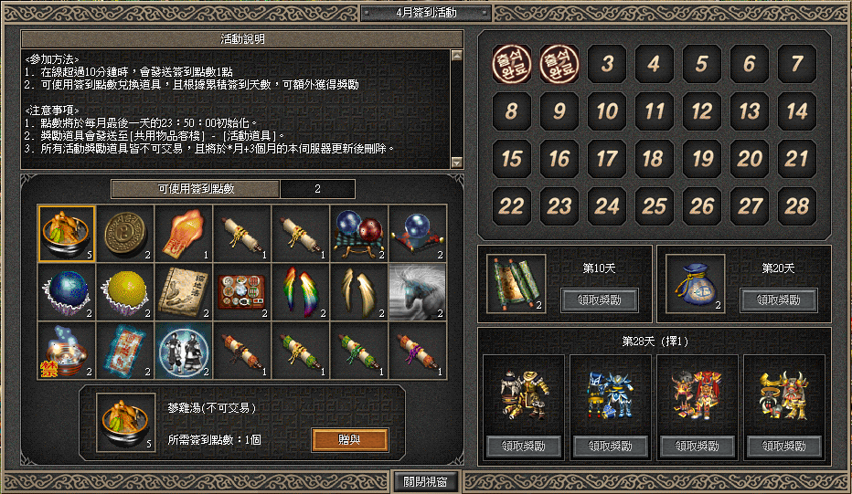Select the old manual book item
This screenshot has width=852, height=494.
(x=184, y=292)
